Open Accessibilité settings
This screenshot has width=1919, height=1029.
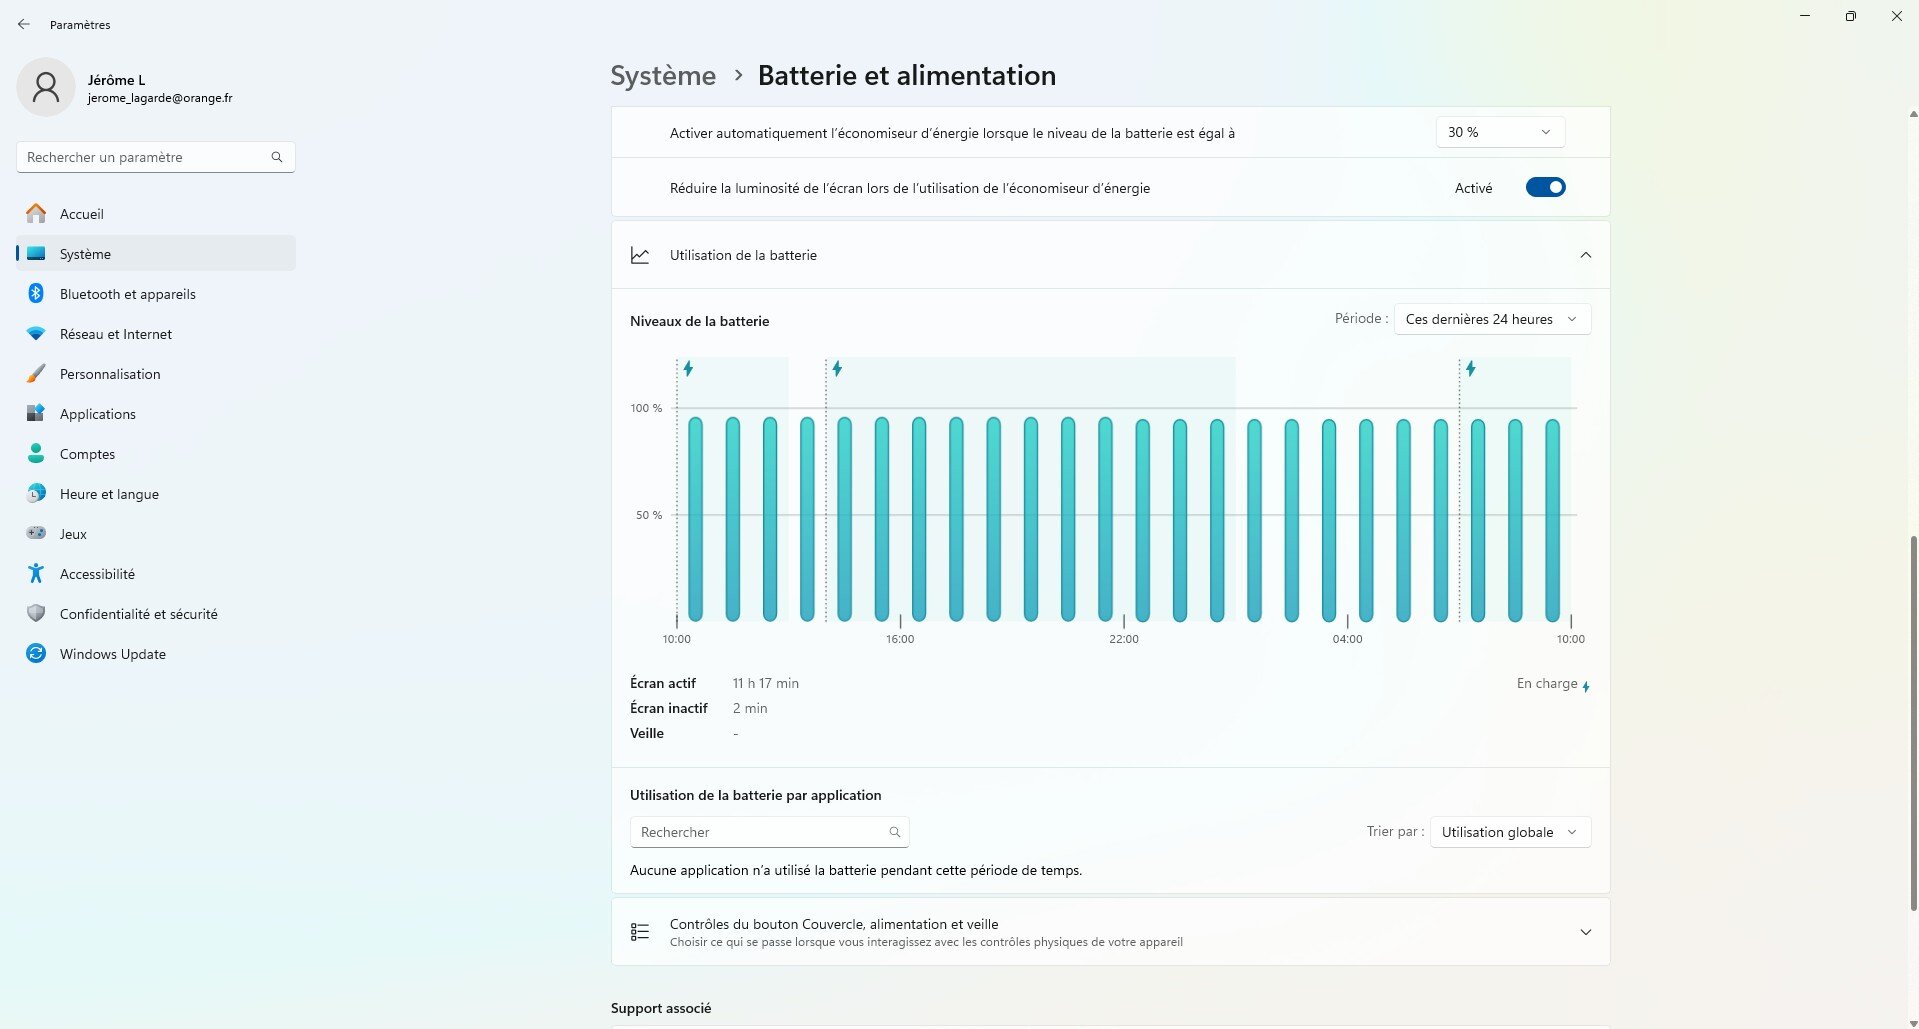(97, 574)
